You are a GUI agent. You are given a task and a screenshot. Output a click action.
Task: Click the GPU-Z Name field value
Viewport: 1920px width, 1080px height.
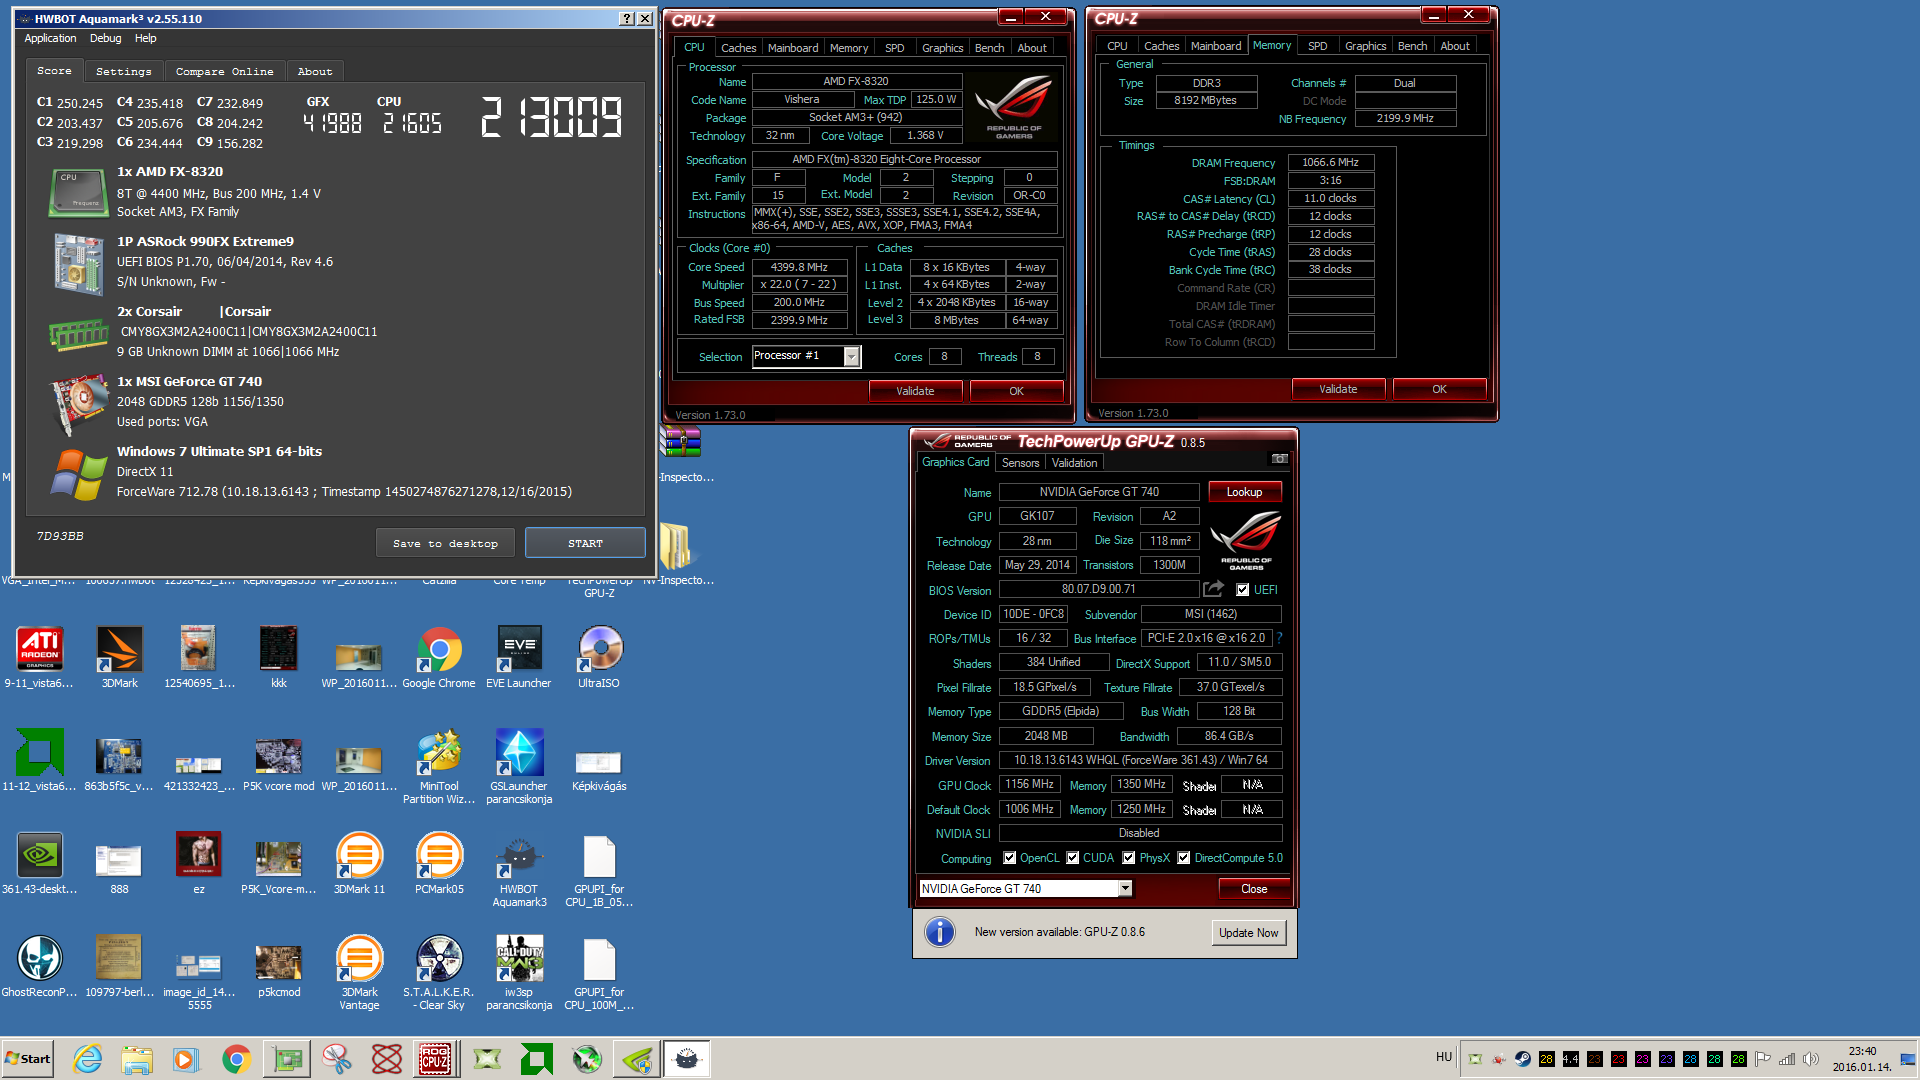(1099, 492)
